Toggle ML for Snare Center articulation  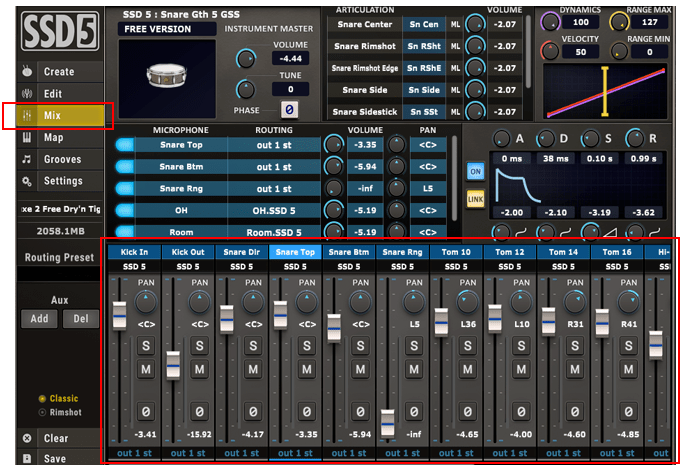(455, 24)
